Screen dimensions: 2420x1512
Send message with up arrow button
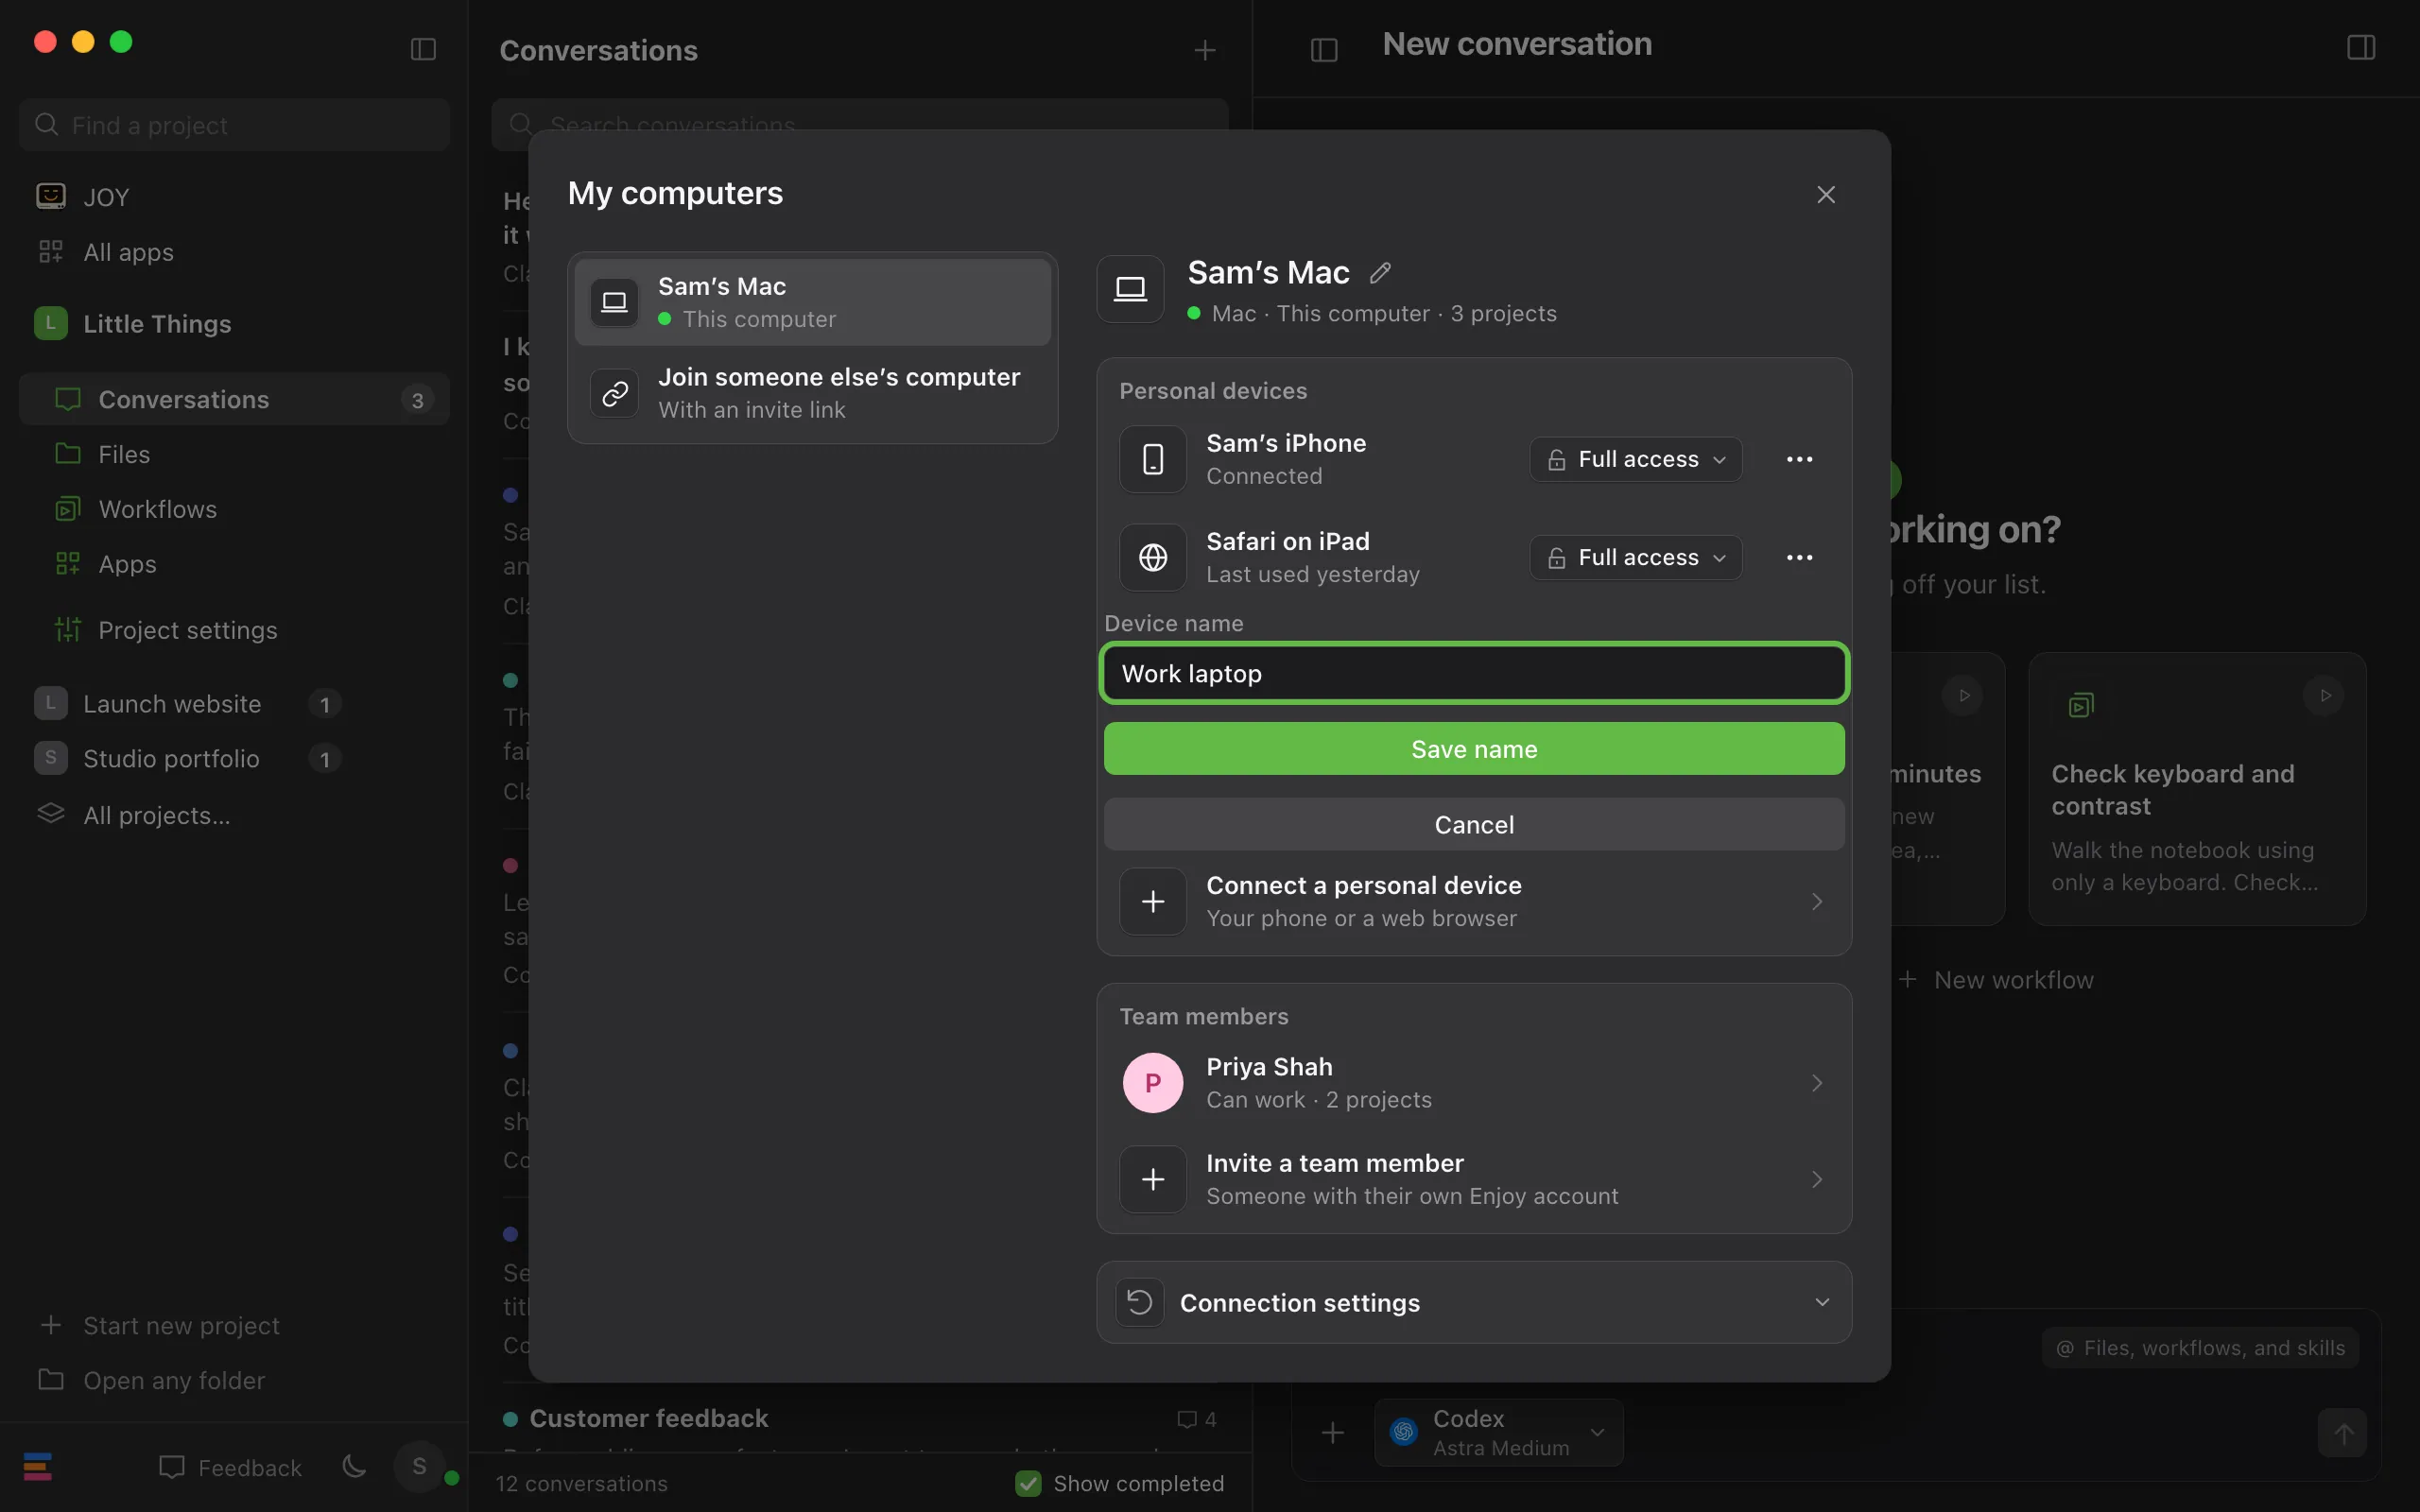[x=2342, y=1433]
